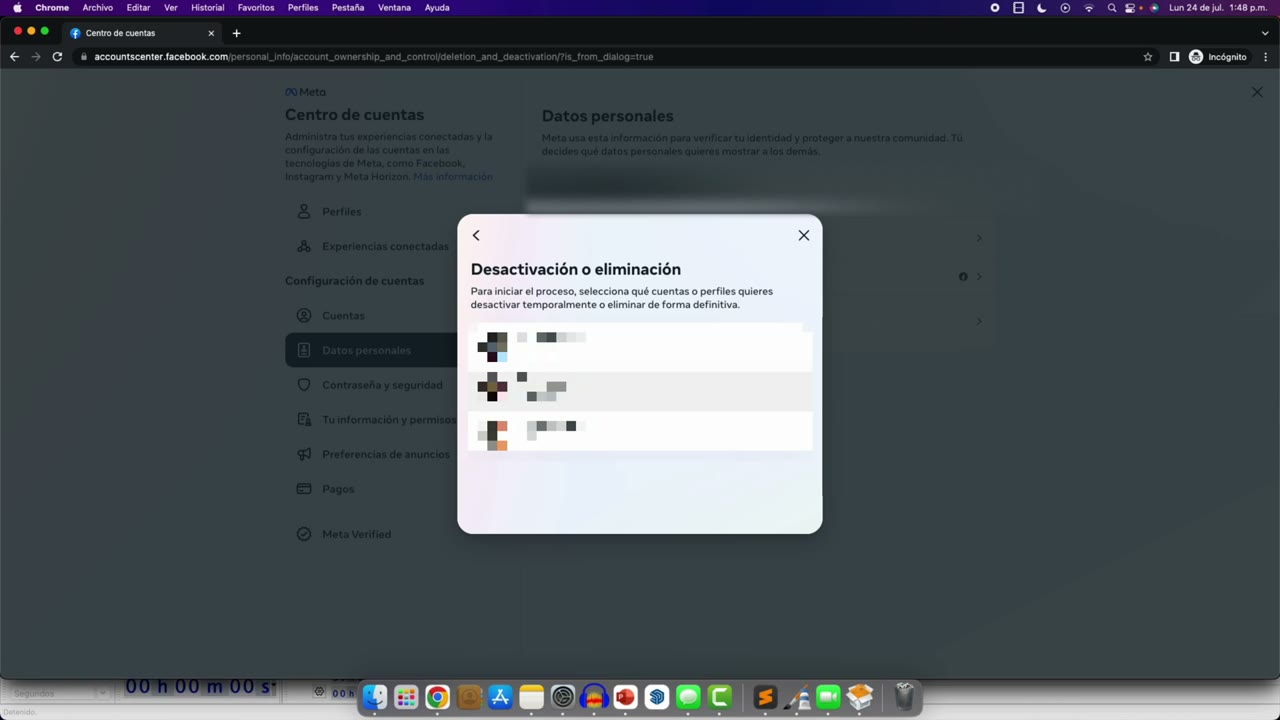This screenshot has height=720, width=1280.
Task: Click the address bar URL
Action: 374,57
